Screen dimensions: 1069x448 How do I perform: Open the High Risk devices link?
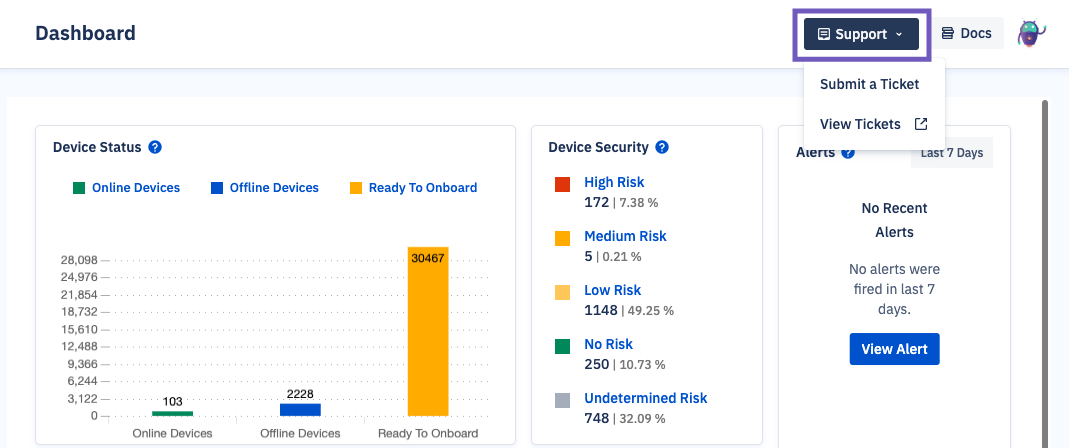[614, 182]
